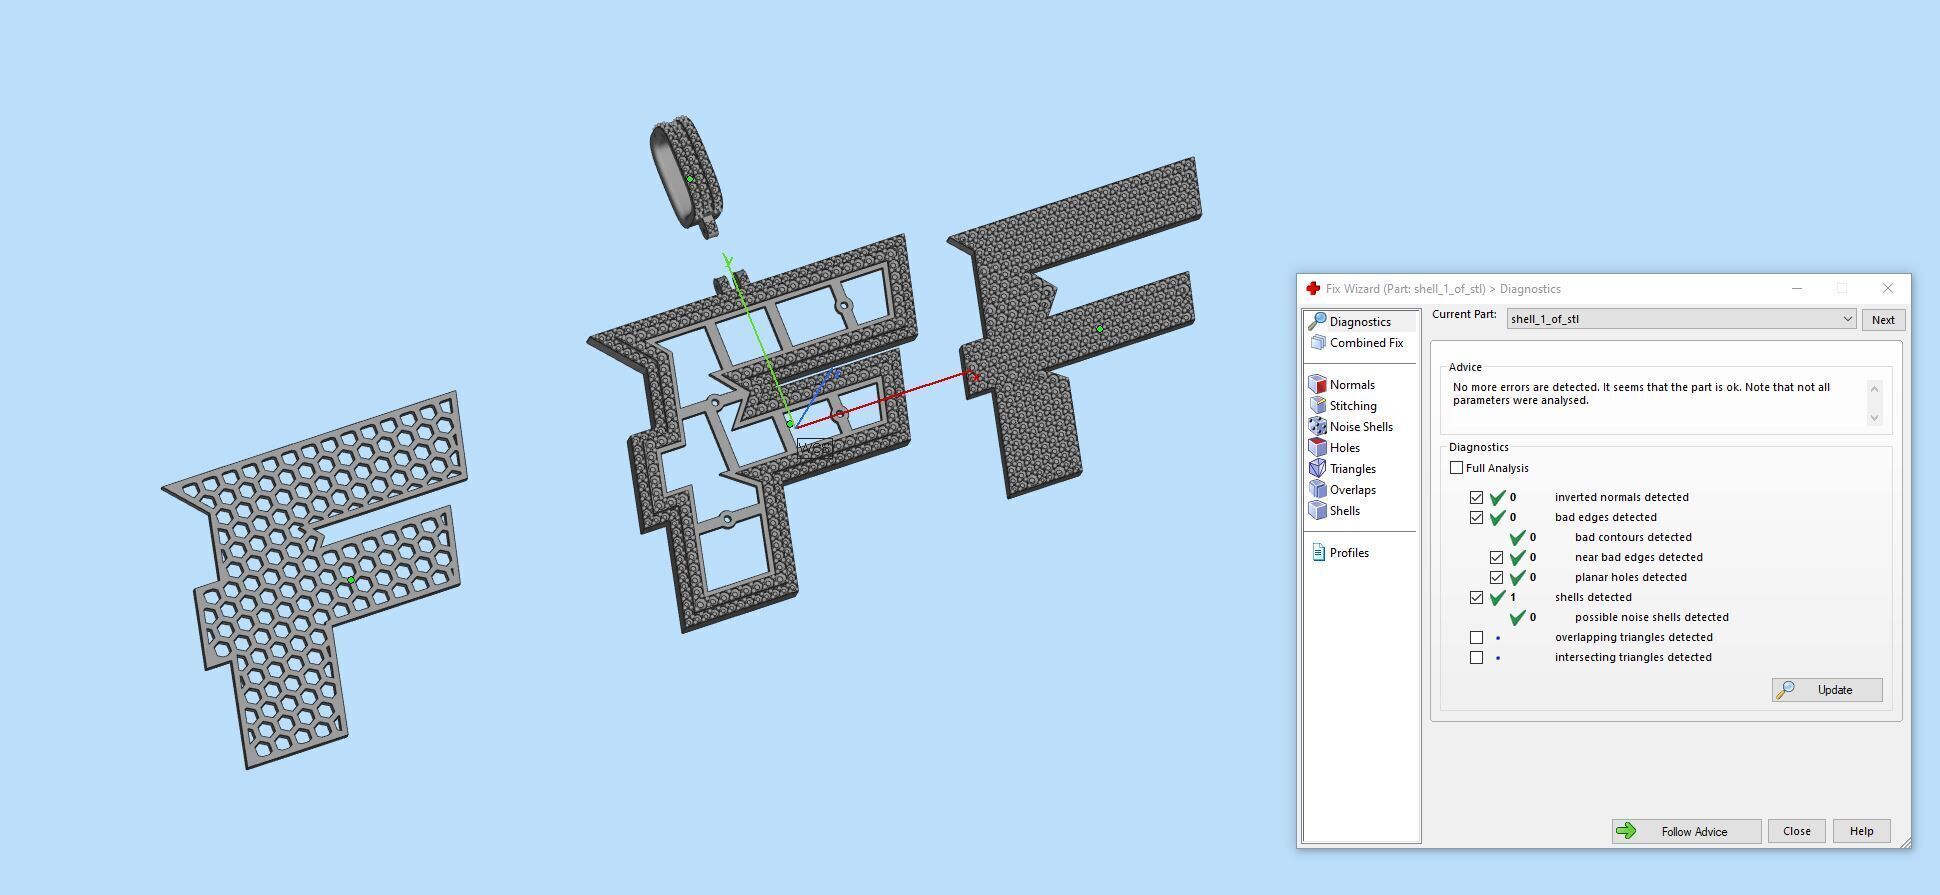The image size is (1940, 895).
Task: Enable the intersecting triangles detected checkbox
Action: click(x=1476, y=657)
